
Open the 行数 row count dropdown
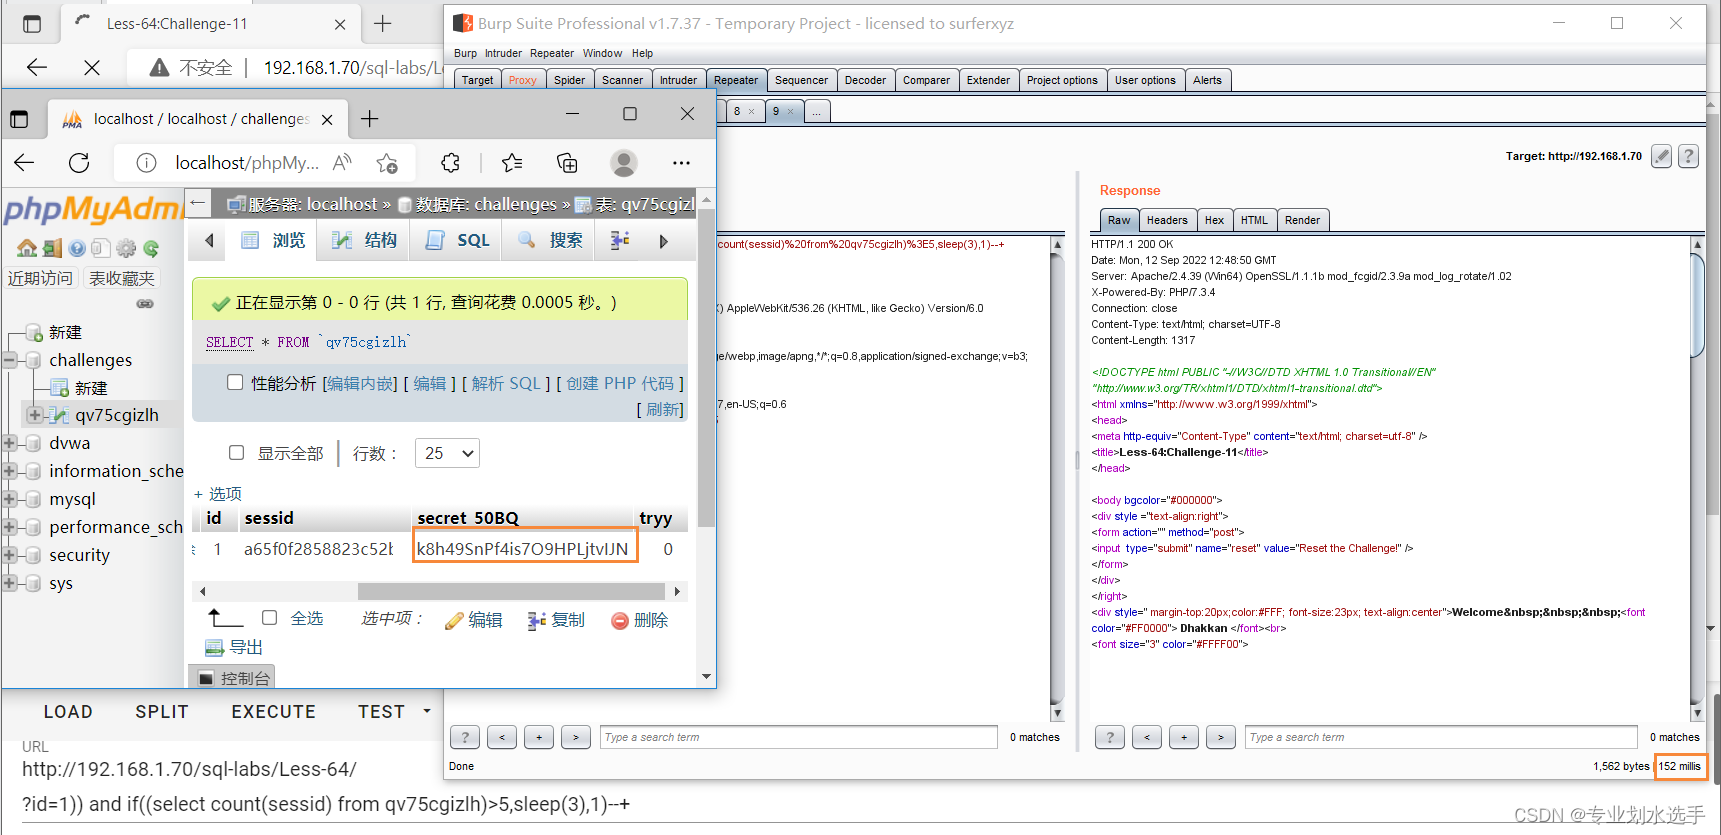point(449,453)
